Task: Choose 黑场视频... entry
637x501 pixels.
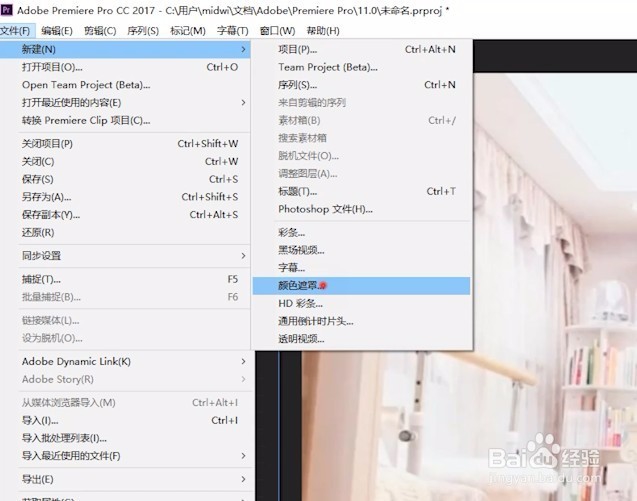Action: coord(362,250)
